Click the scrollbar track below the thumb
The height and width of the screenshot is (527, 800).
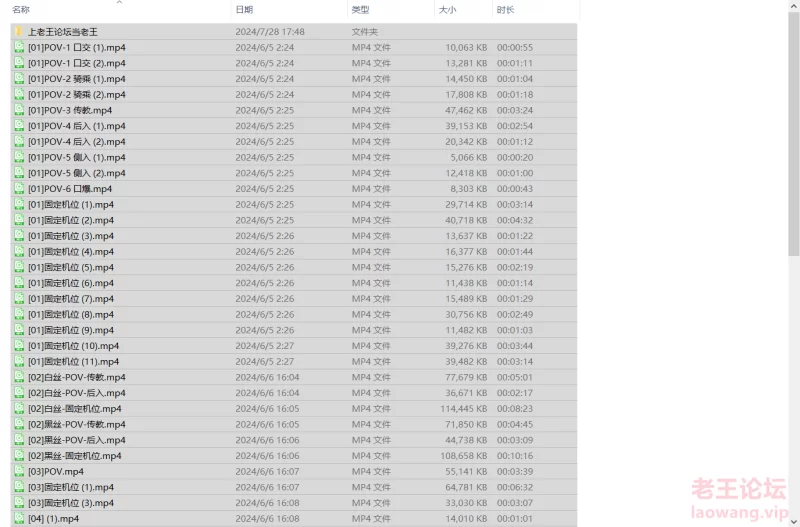(x=793, y=385)
